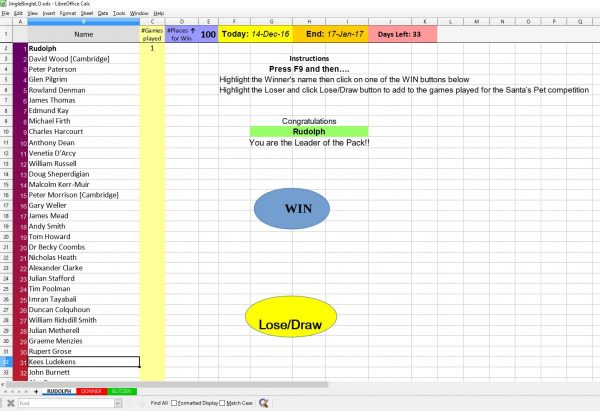Viewport: 600px width, 411px height.
Task: Click the Find and Replace icon
Action: click(264, 403)
